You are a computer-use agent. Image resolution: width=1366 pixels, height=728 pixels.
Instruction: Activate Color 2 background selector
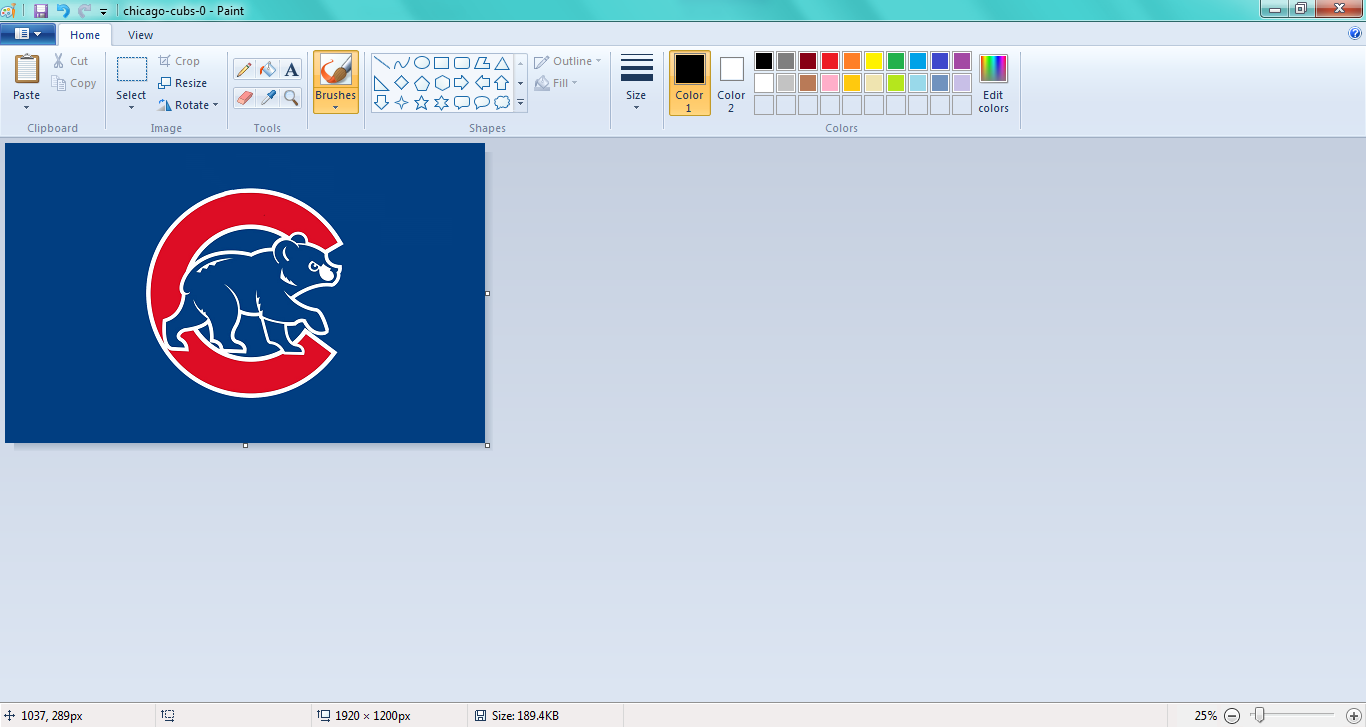[x=731, y=83]
